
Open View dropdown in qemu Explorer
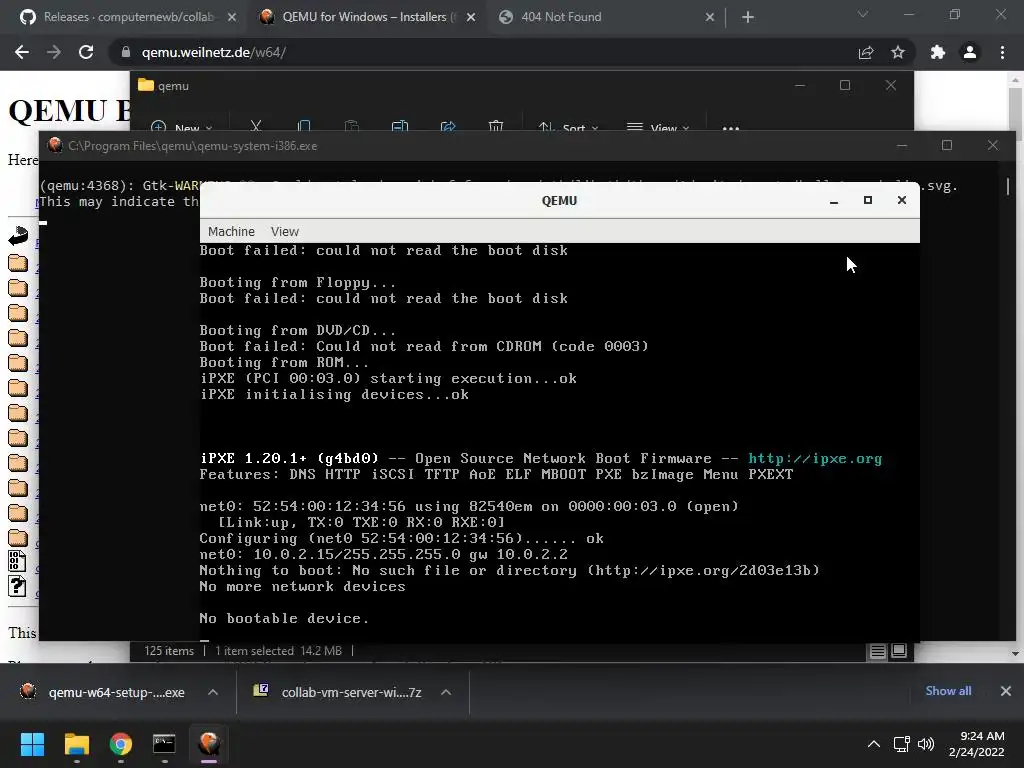tap(658, 127)
